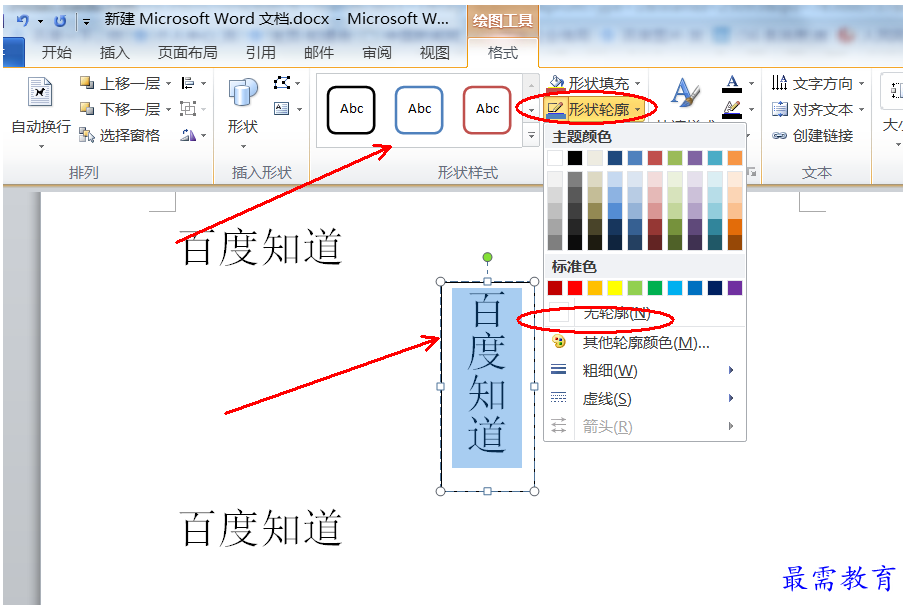This screenshot has width=904, height=610.
Task: Switch to the 视图 tab
Action: 434,53
